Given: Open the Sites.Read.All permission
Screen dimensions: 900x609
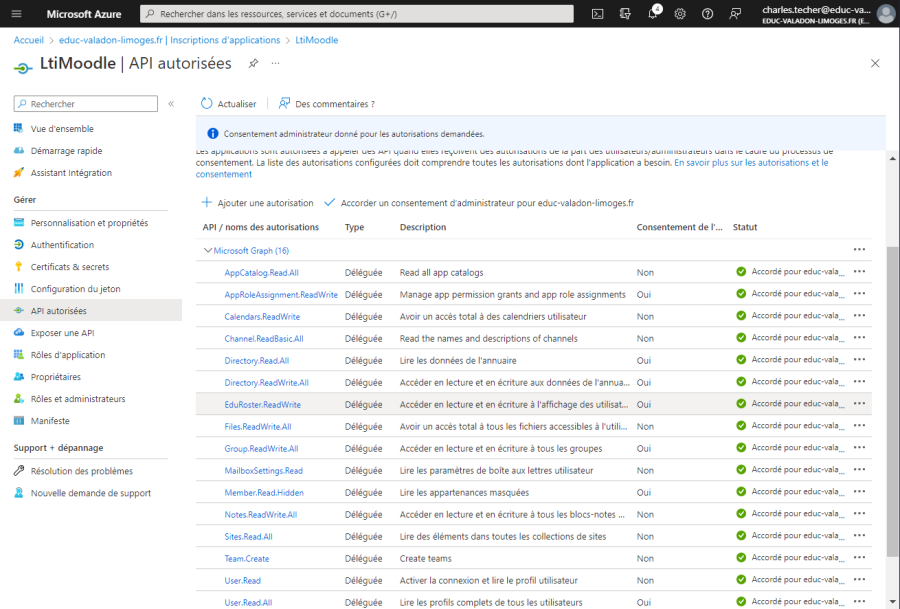Looking at the screenshot, I should coord(249,537).
